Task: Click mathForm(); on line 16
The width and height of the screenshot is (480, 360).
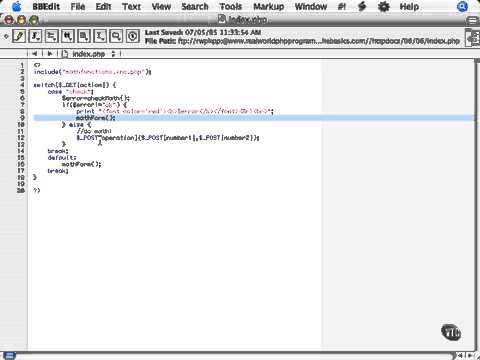Action: (x=82, y=164)
